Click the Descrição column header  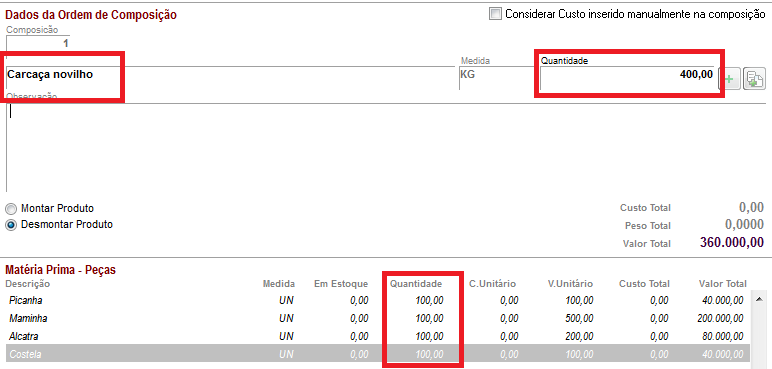point(28,284)
